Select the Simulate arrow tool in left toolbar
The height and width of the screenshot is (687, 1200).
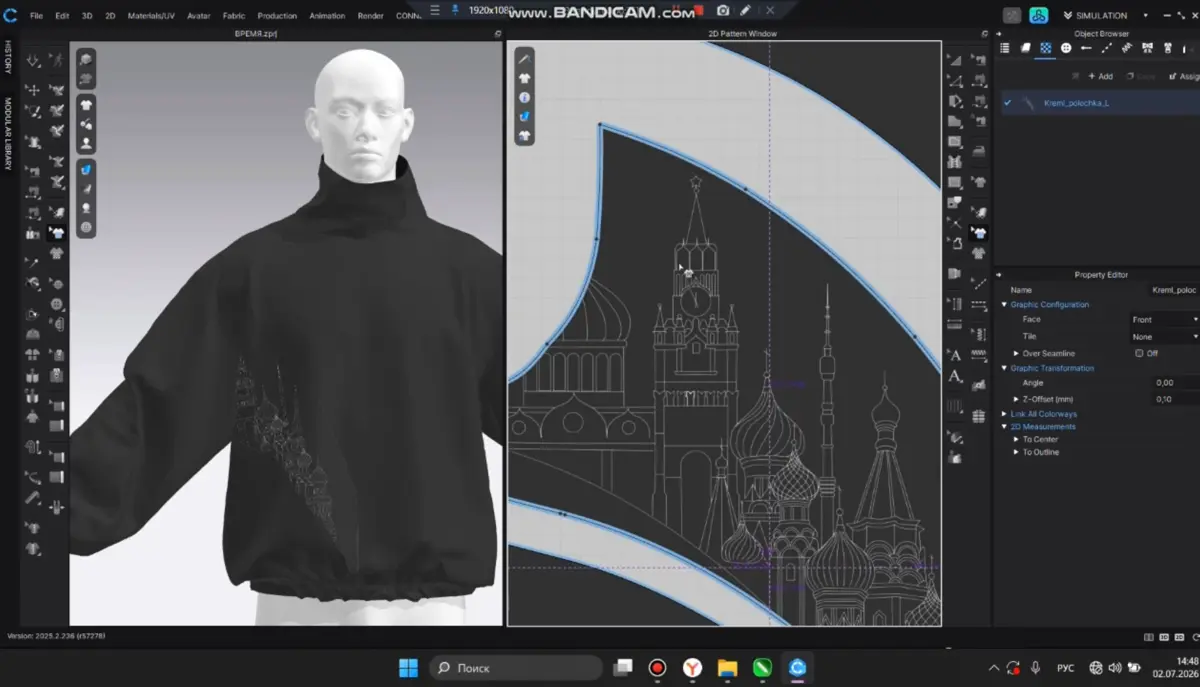click(x=33, y=61)
